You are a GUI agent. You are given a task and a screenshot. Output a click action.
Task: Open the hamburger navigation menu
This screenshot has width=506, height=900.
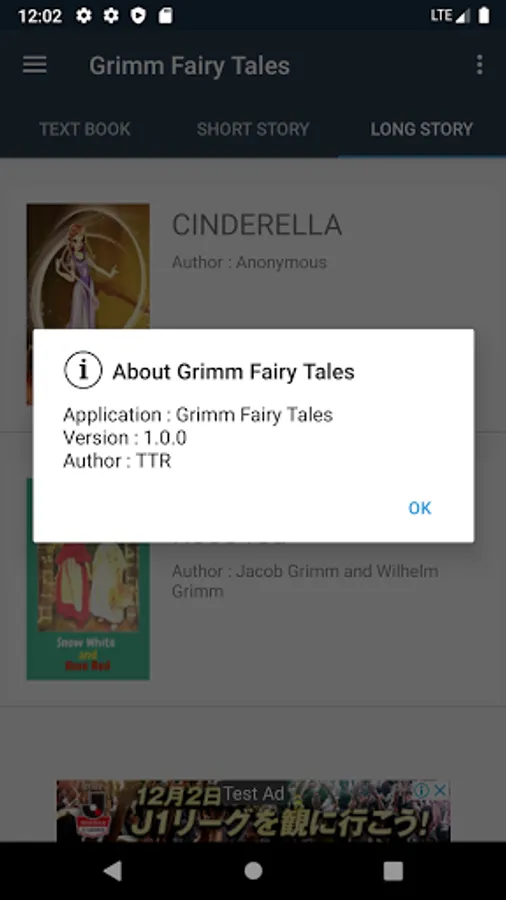pyautogui.click(x=34, y=65)
